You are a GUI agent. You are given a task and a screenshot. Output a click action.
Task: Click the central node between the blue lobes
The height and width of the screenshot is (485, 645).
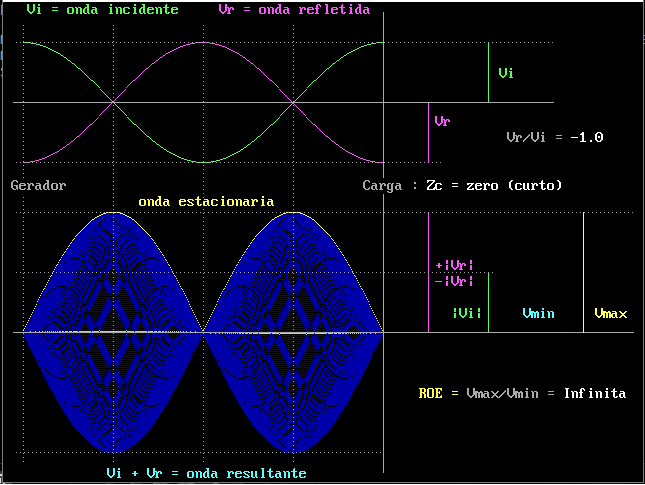coord(203,332)
